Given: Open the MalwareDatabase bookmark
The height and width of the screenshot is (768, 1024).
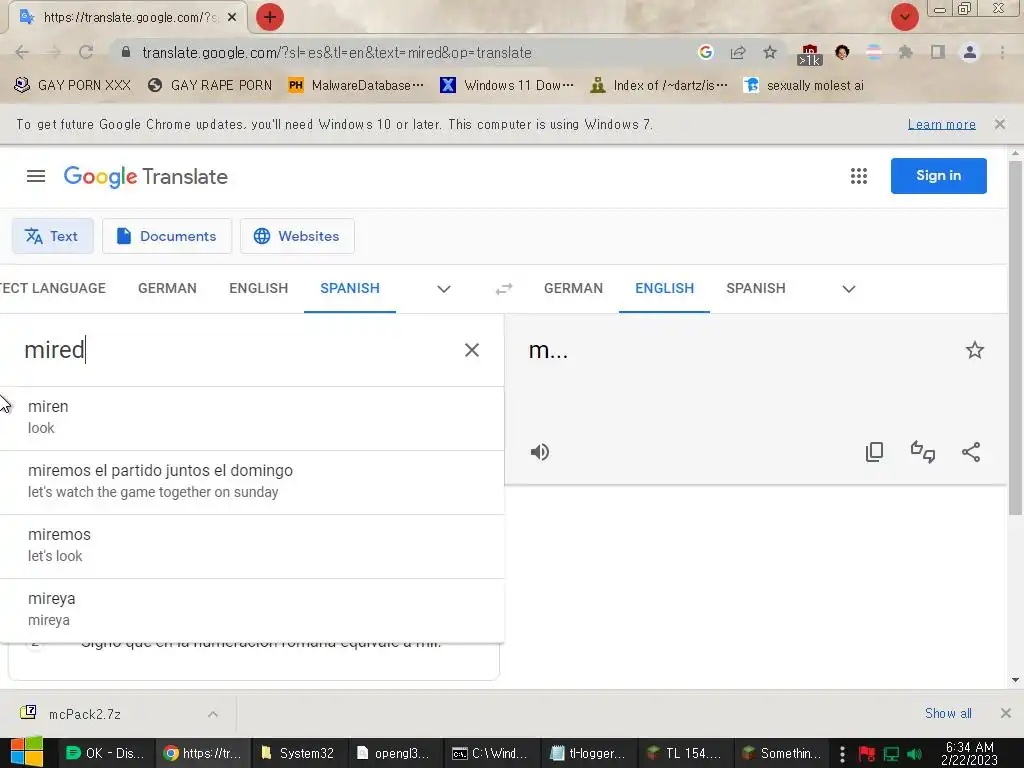Looking at the screenshot, I should [357, 85].
